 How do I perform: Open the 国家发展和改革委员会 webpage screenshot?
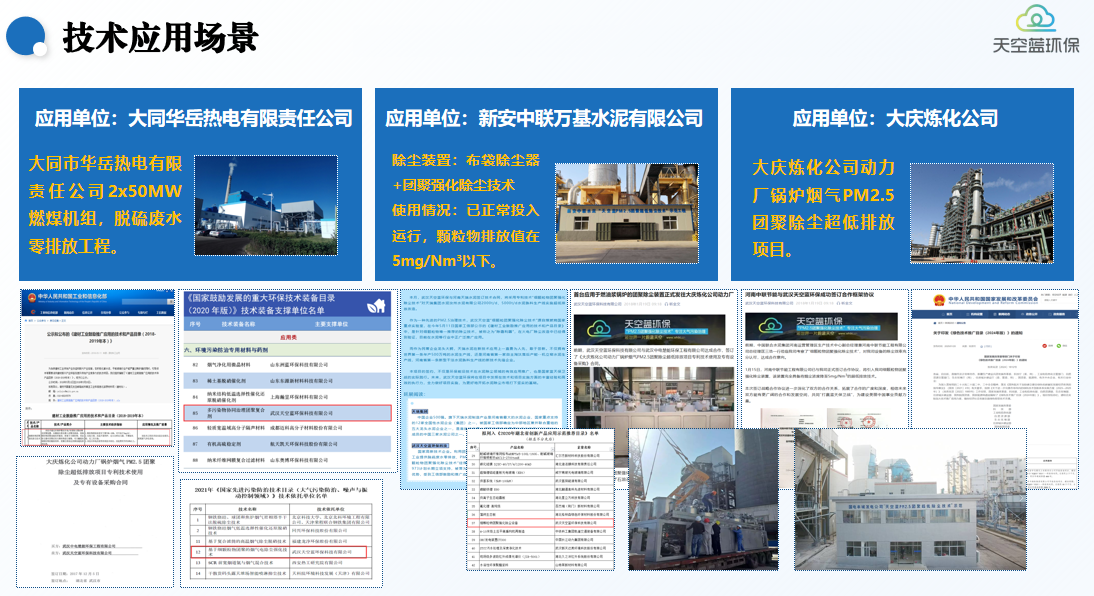point(995,389)
